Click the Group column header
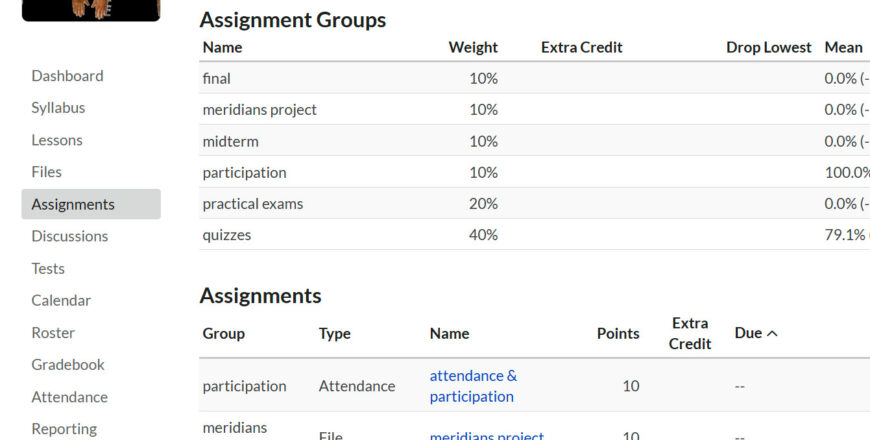Screen dimensions: 870x440 [x=224, y=333]
